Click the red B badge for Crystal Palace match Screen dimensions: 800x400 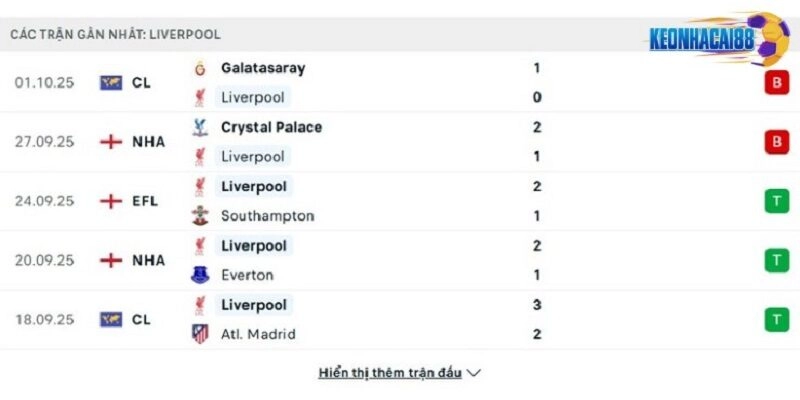click(x=775, y=142)
